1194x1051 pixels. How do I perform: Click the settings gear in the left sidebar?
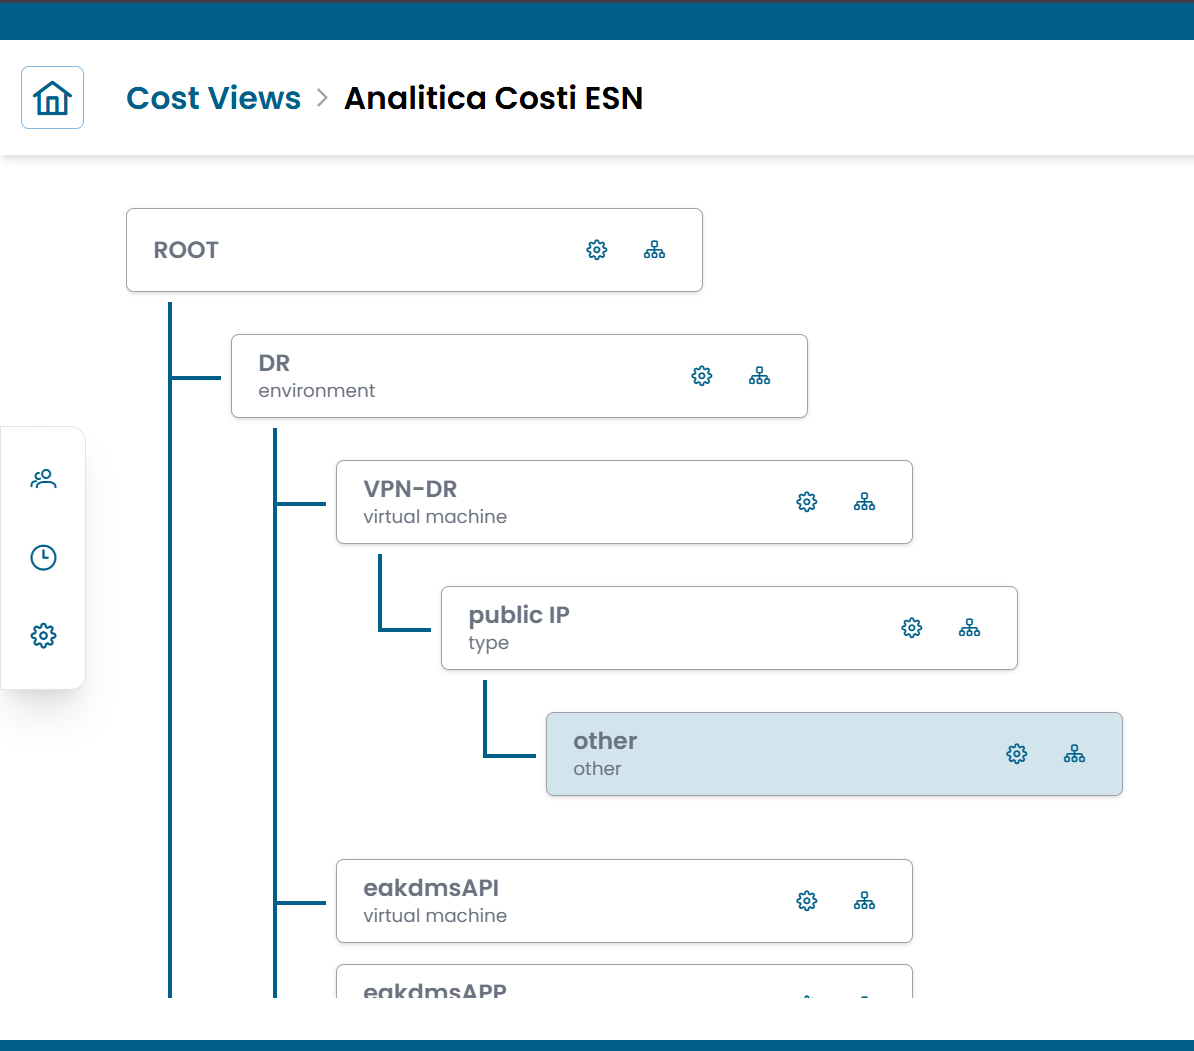click(43, 635)
